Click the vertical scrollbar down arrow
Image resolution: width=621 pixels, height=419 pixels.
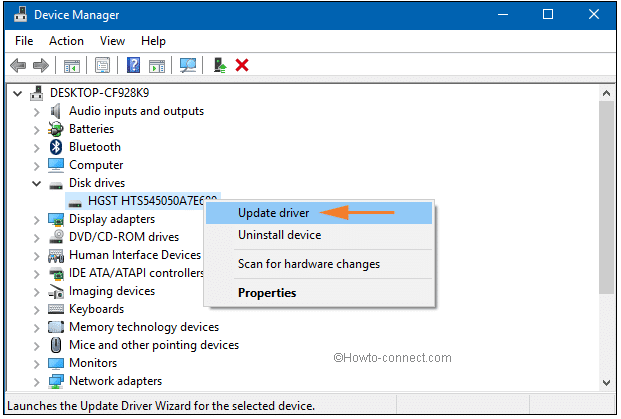pos(607,382)
